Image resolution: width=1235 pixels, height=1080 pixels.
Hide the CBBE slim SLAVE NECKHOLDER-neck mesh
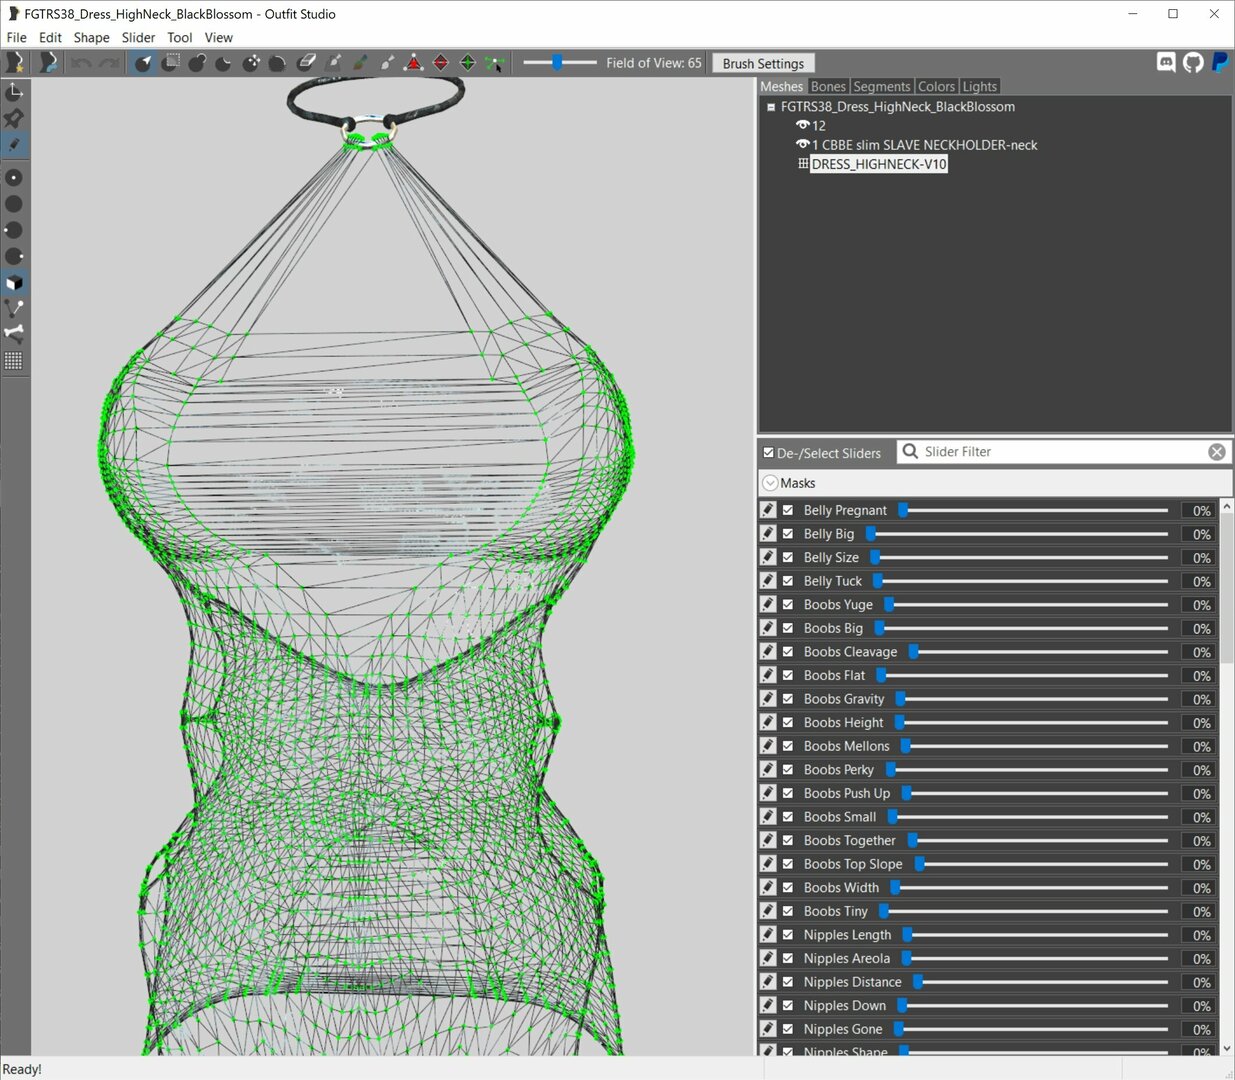[x=802, y=144]
